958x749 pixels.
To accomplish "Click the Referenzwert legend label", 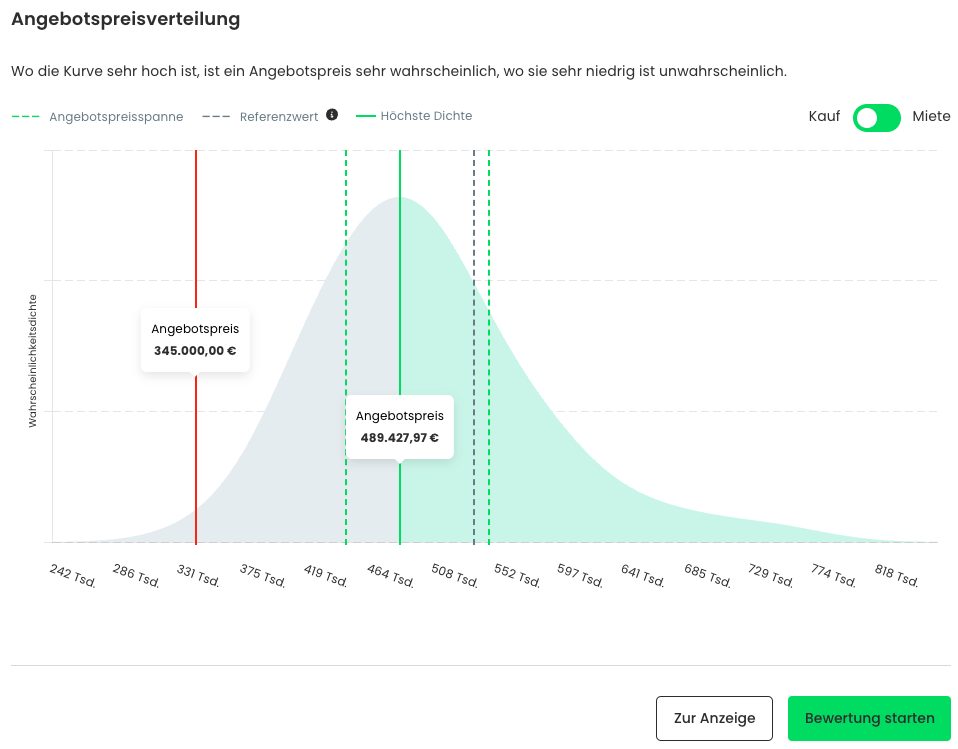I will pyautogui.click(x=278, y=116).
